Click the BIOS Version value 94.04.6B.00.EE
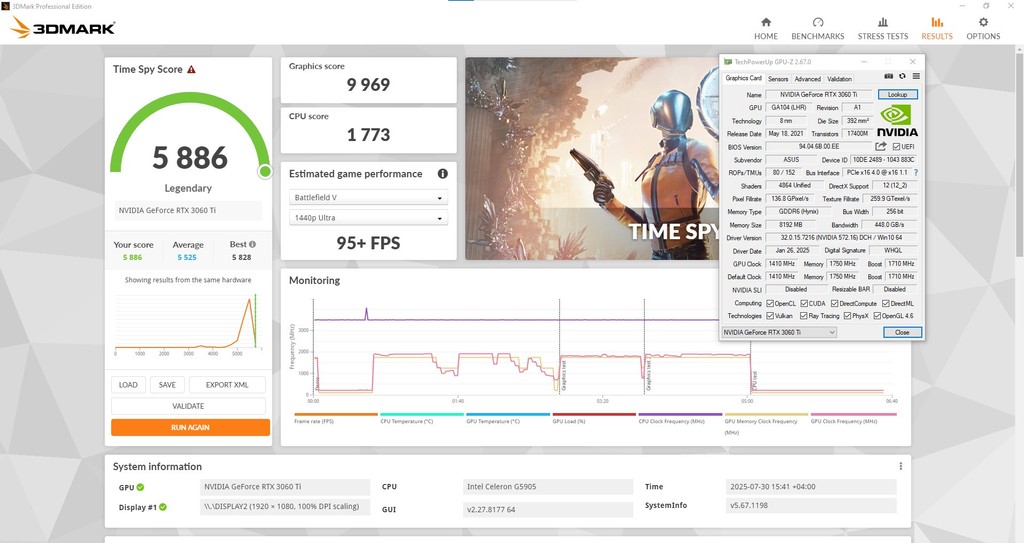The width and height of the screenshot is (1024, 543). click(x=818, y=146)
